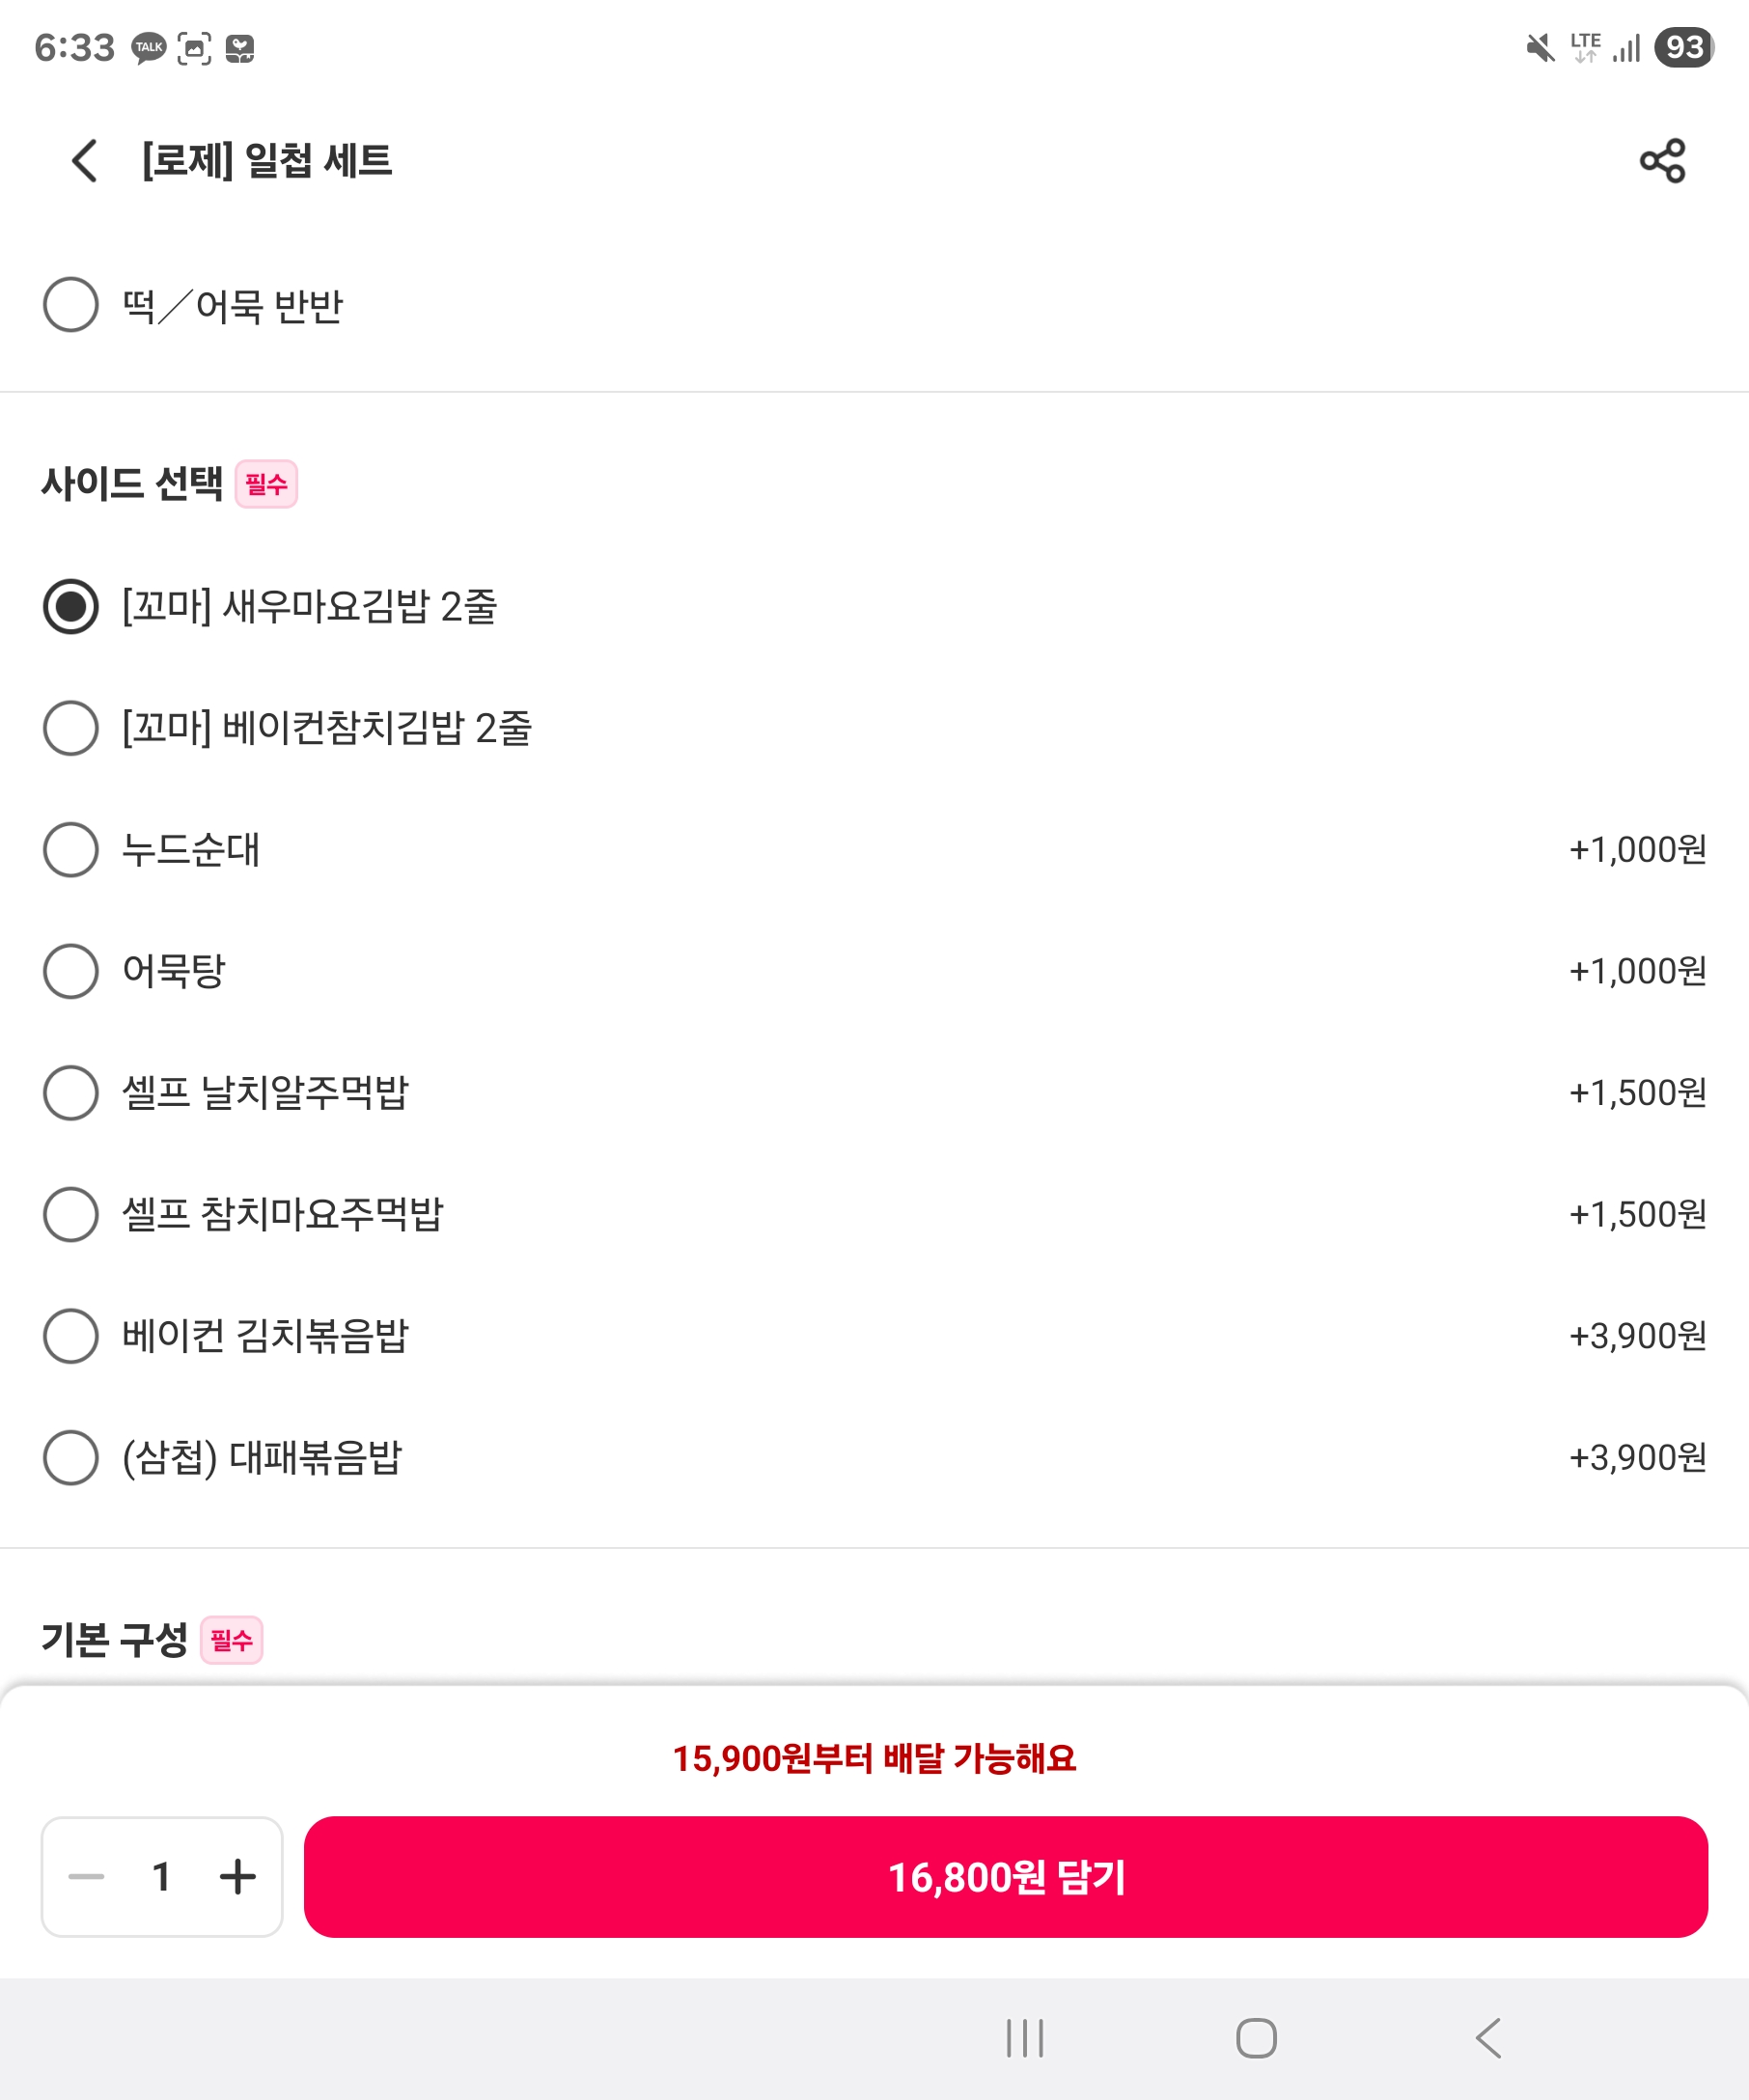Tap the 16,800원 담기 button
Screen dimensions: 1749x2100
(x=1005, y=1877)
